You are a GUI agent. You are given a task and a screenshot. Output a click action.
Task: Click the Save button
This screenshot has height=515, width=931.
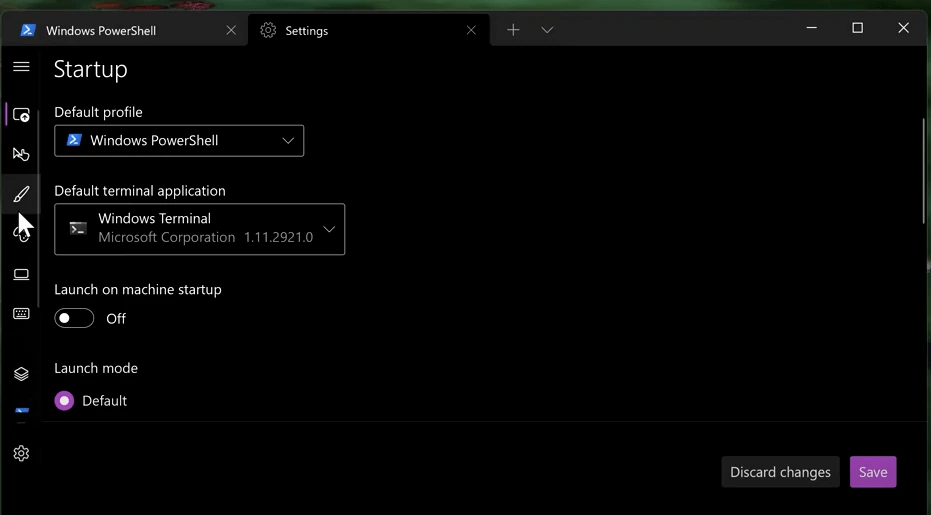873,472
